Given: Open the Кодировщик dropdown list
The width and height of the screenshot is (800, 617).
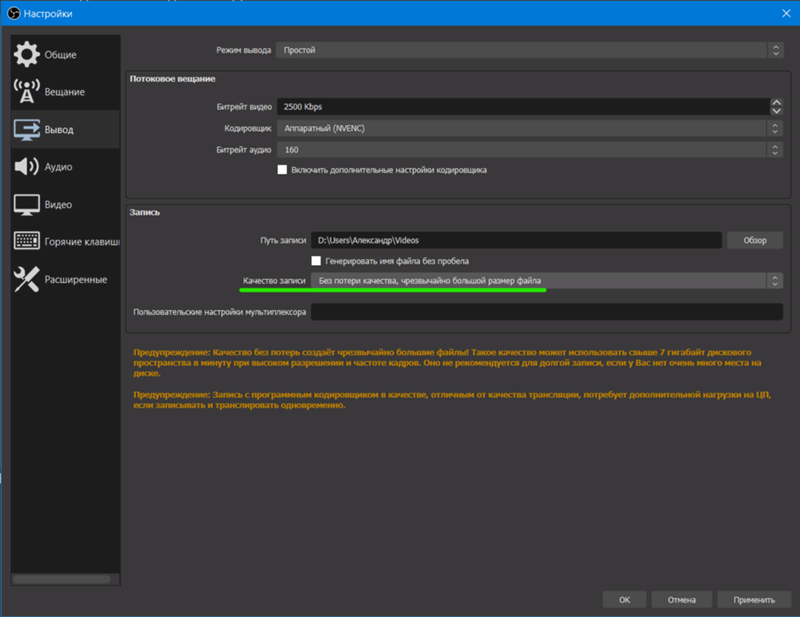Looking at the screenshot, I should 529,128.
